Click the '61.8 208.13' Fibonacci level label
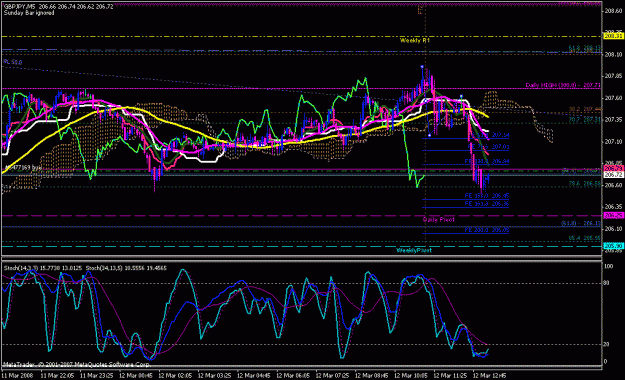The image size is (625, 380). [x=584, y=48]
